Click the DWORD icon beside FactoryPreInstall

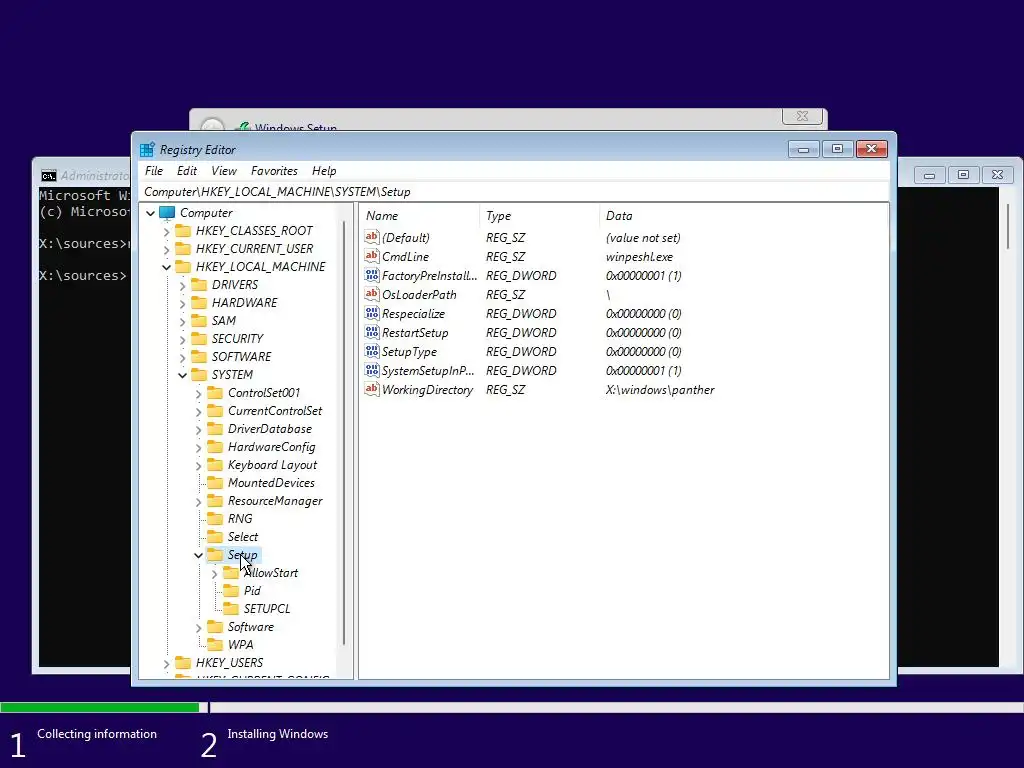[372, 275]
